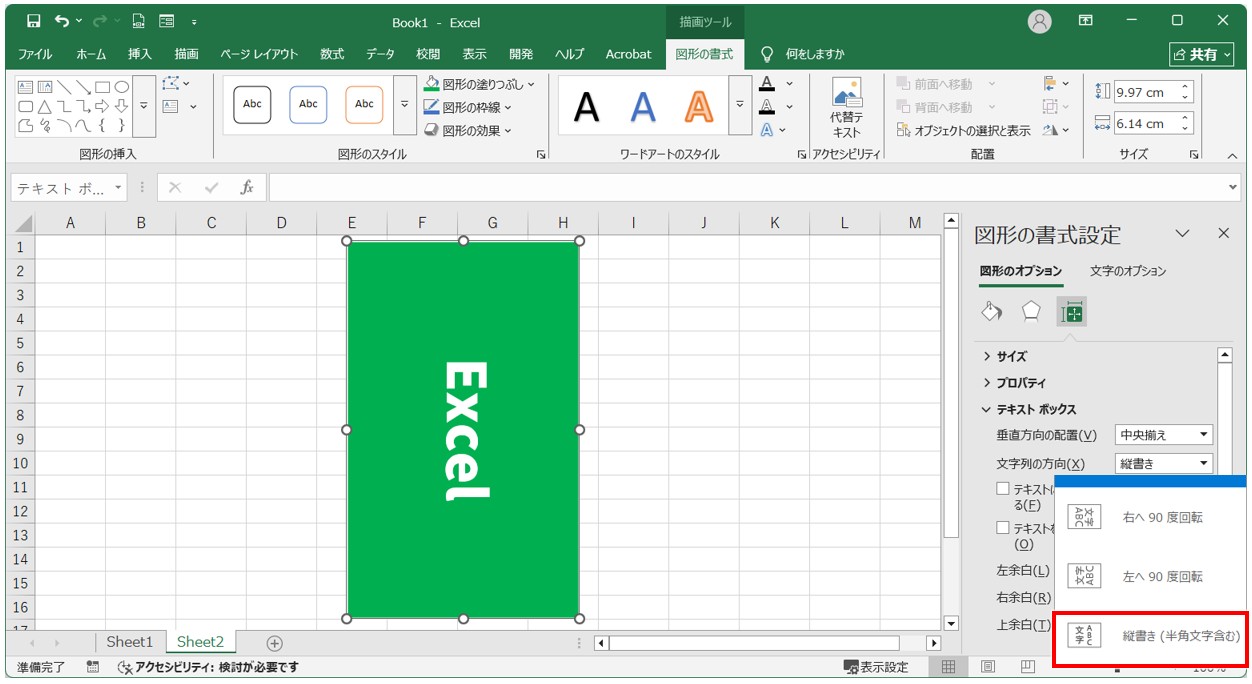Expand the shape styles gallery more arrow
The height and width of the screenshot is (684, 1252).
click(404, 104)
